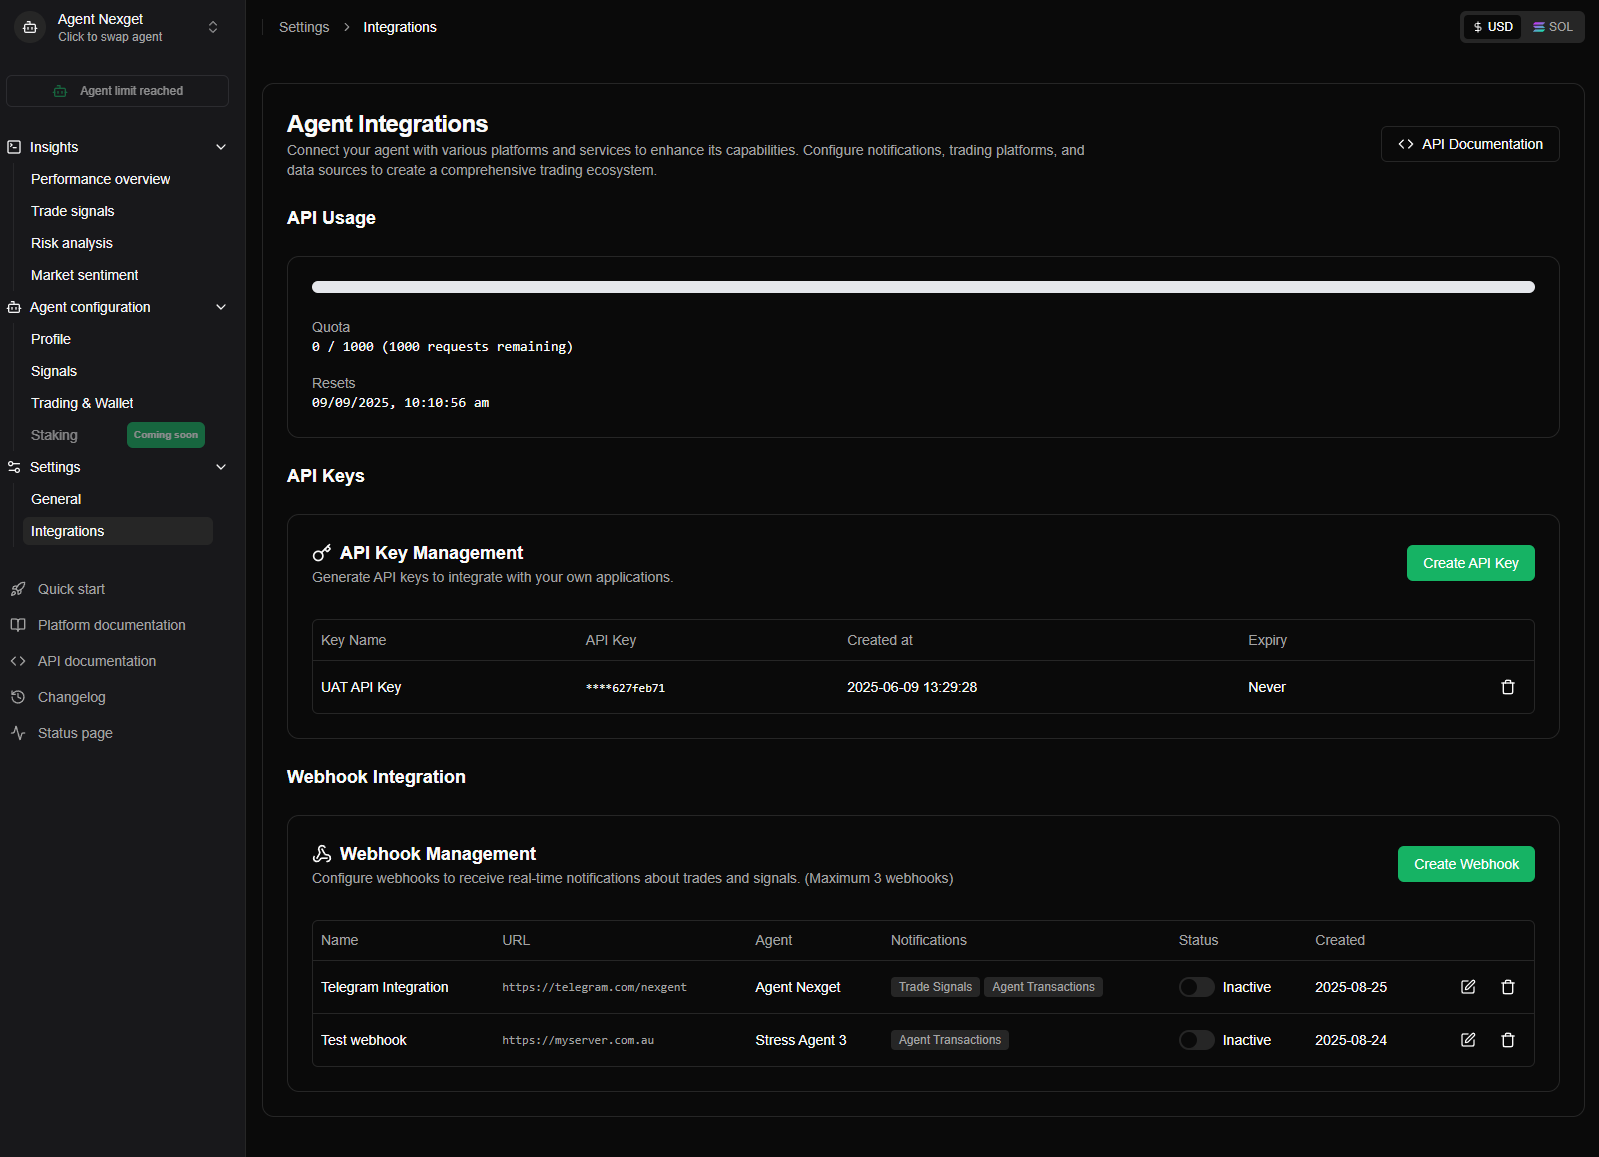Viewport: 1599px width, 1157px height.
Task: Click the key icon beside API Key Management
Action: 322,553
